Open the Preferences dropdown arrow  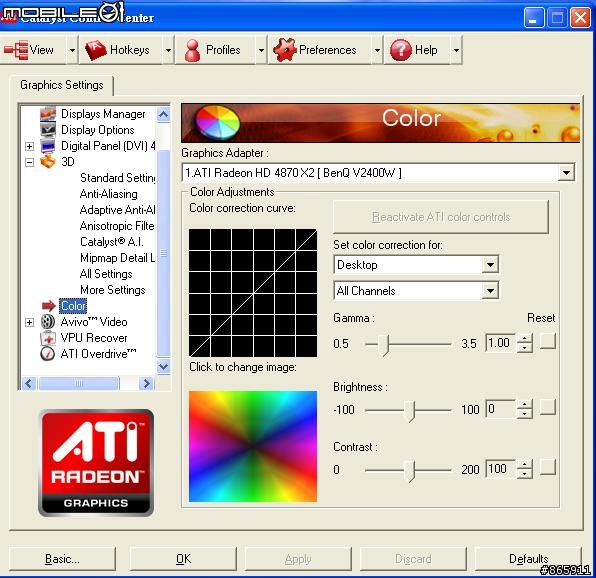pos(377,50)
